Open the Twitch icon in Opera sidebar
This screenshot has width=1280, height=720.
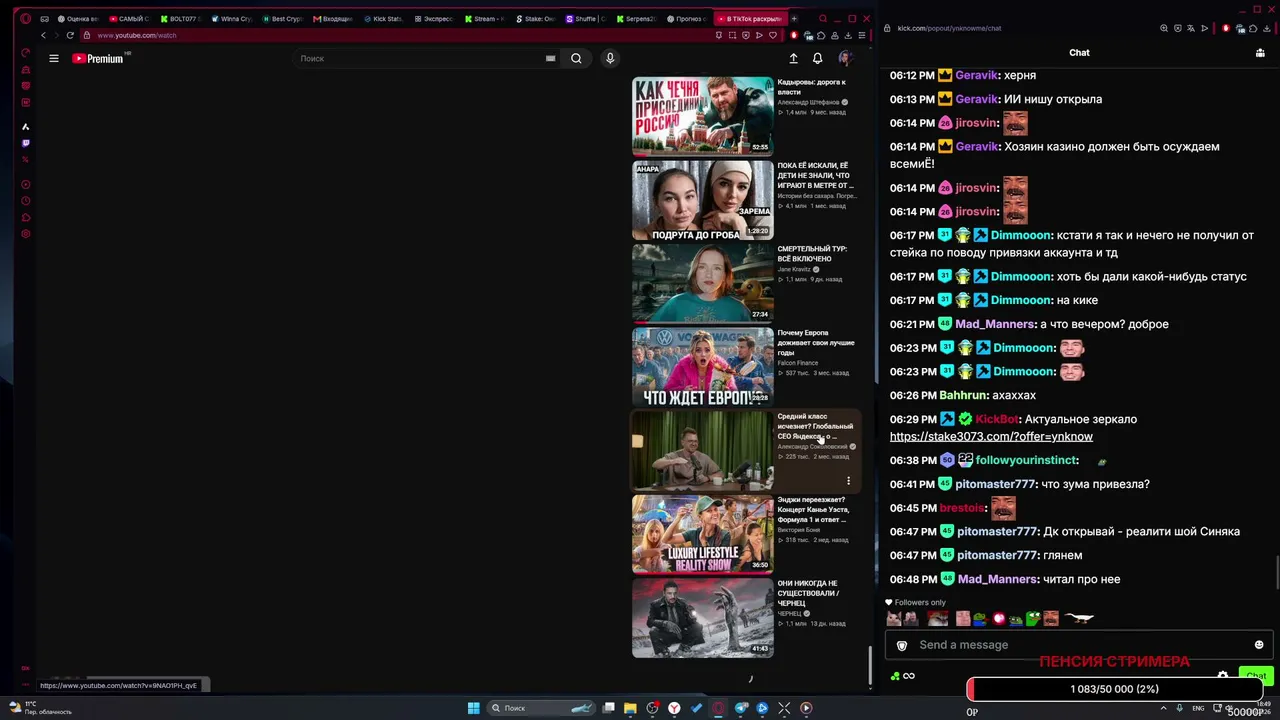tap(26, 143)
